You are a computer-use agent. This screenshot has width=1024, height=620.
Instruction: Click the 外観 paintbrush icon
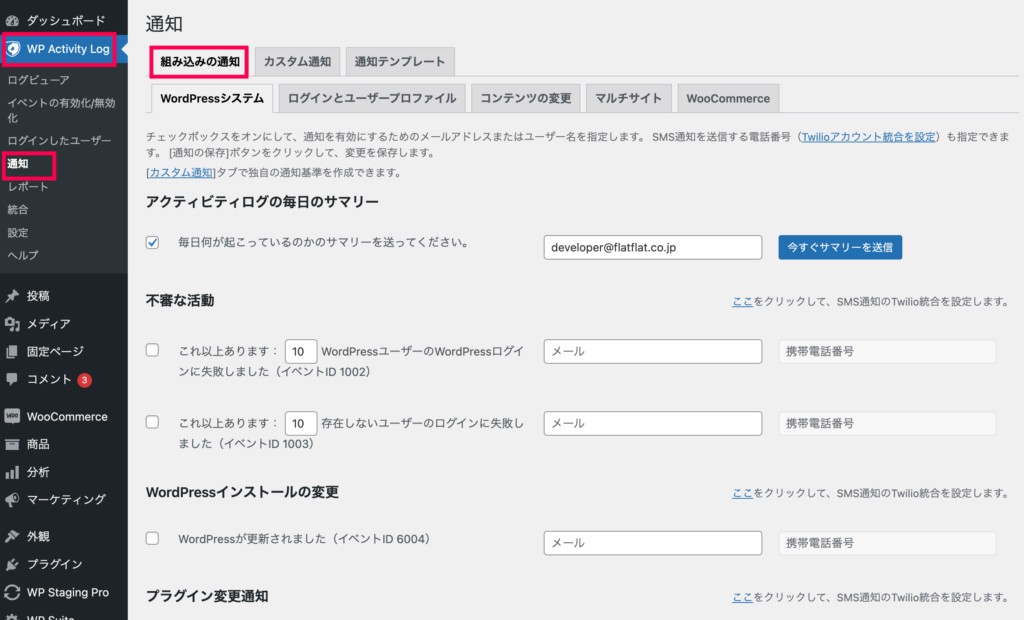(12, 536)
